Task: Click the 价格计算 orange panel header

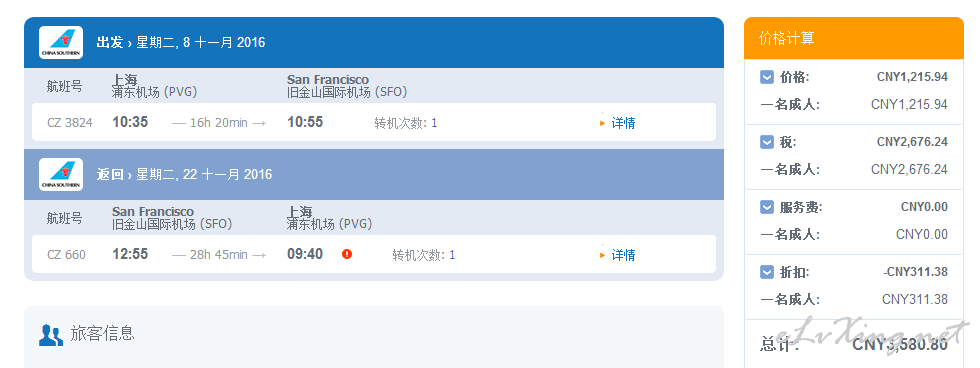Action: pyautogui.click(x=854, y=38)
